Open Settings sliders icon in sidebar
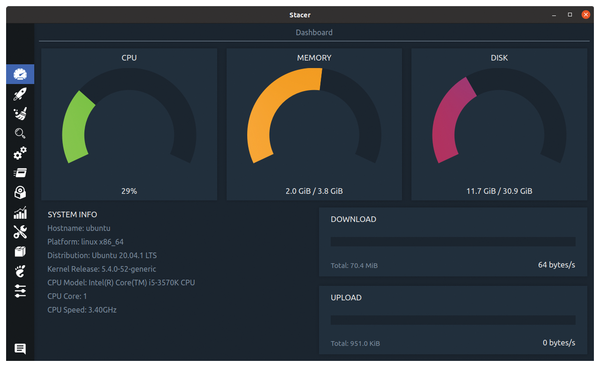Viewport: 600px width, 367px height. [x=20, y=291]
